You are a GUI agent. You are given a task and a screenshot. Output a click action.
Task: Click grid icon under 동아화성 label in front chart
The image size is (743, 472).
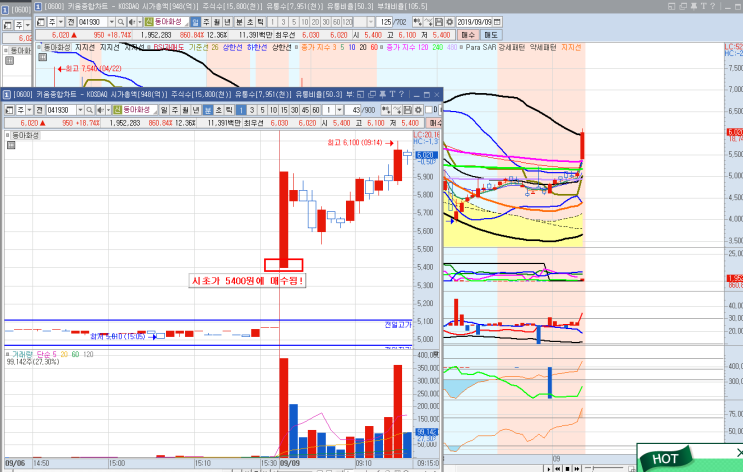[x=11, y=145]
